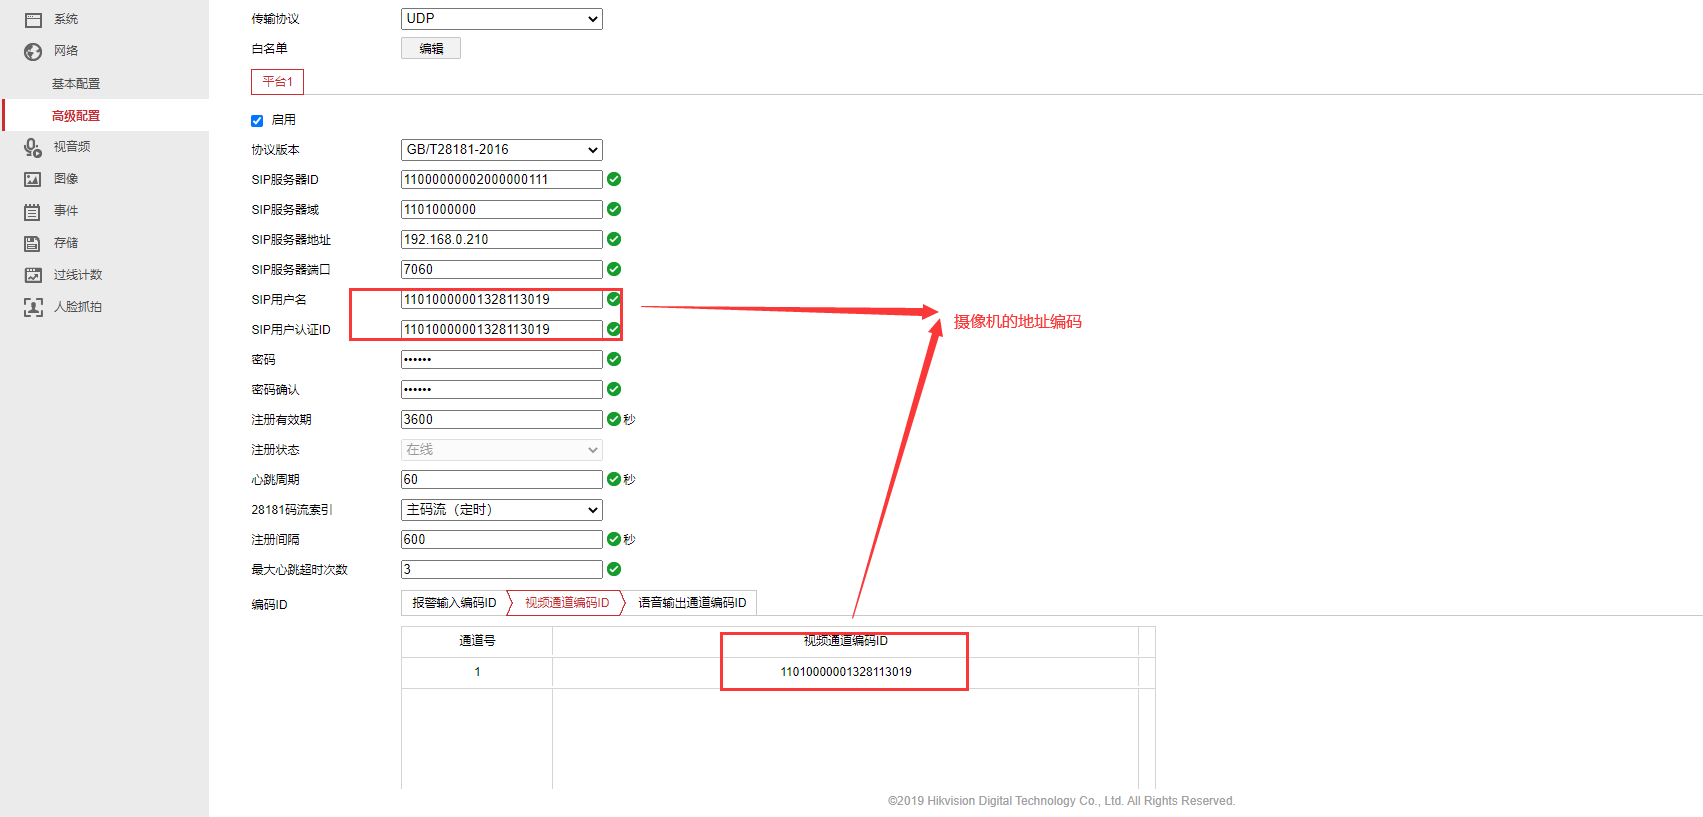Open the 过线计数 (Line counting) icon
The image size is (1703, 817).
point(33,275)
